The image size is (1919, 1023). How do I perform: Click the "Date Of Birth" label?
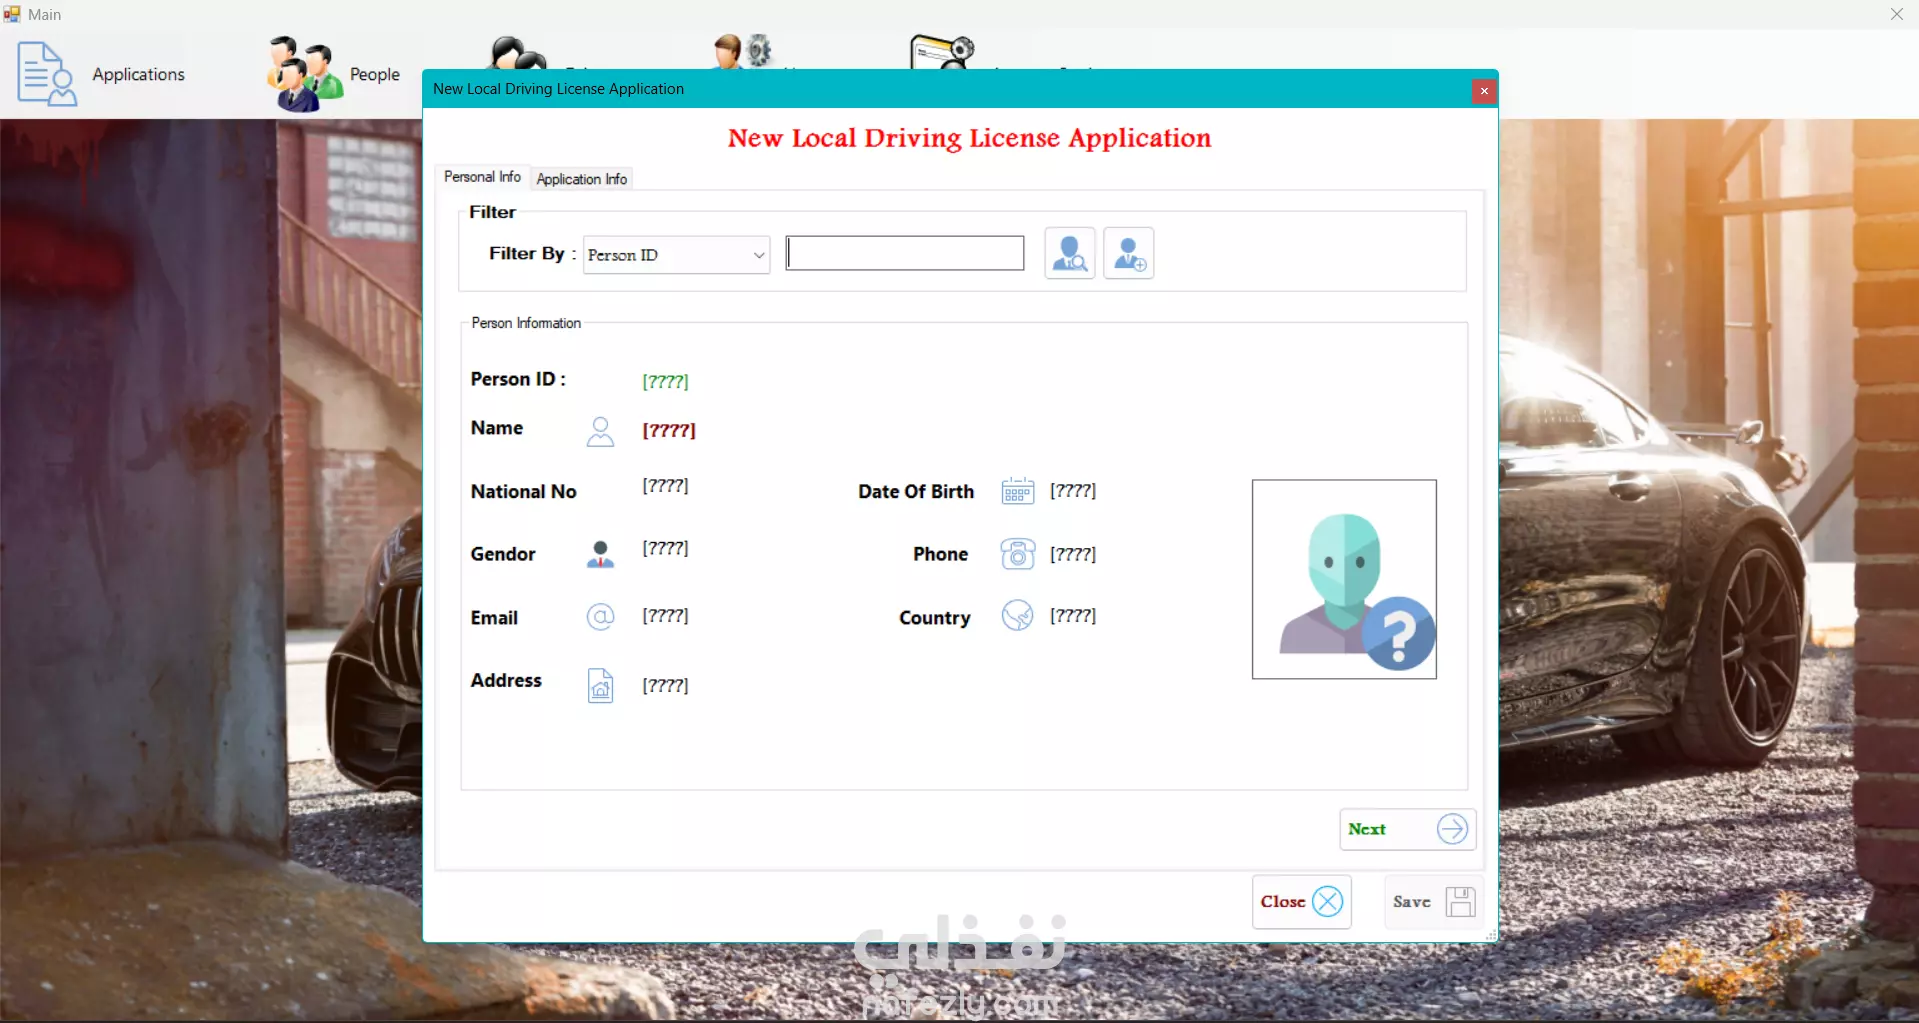coord(916,492)
